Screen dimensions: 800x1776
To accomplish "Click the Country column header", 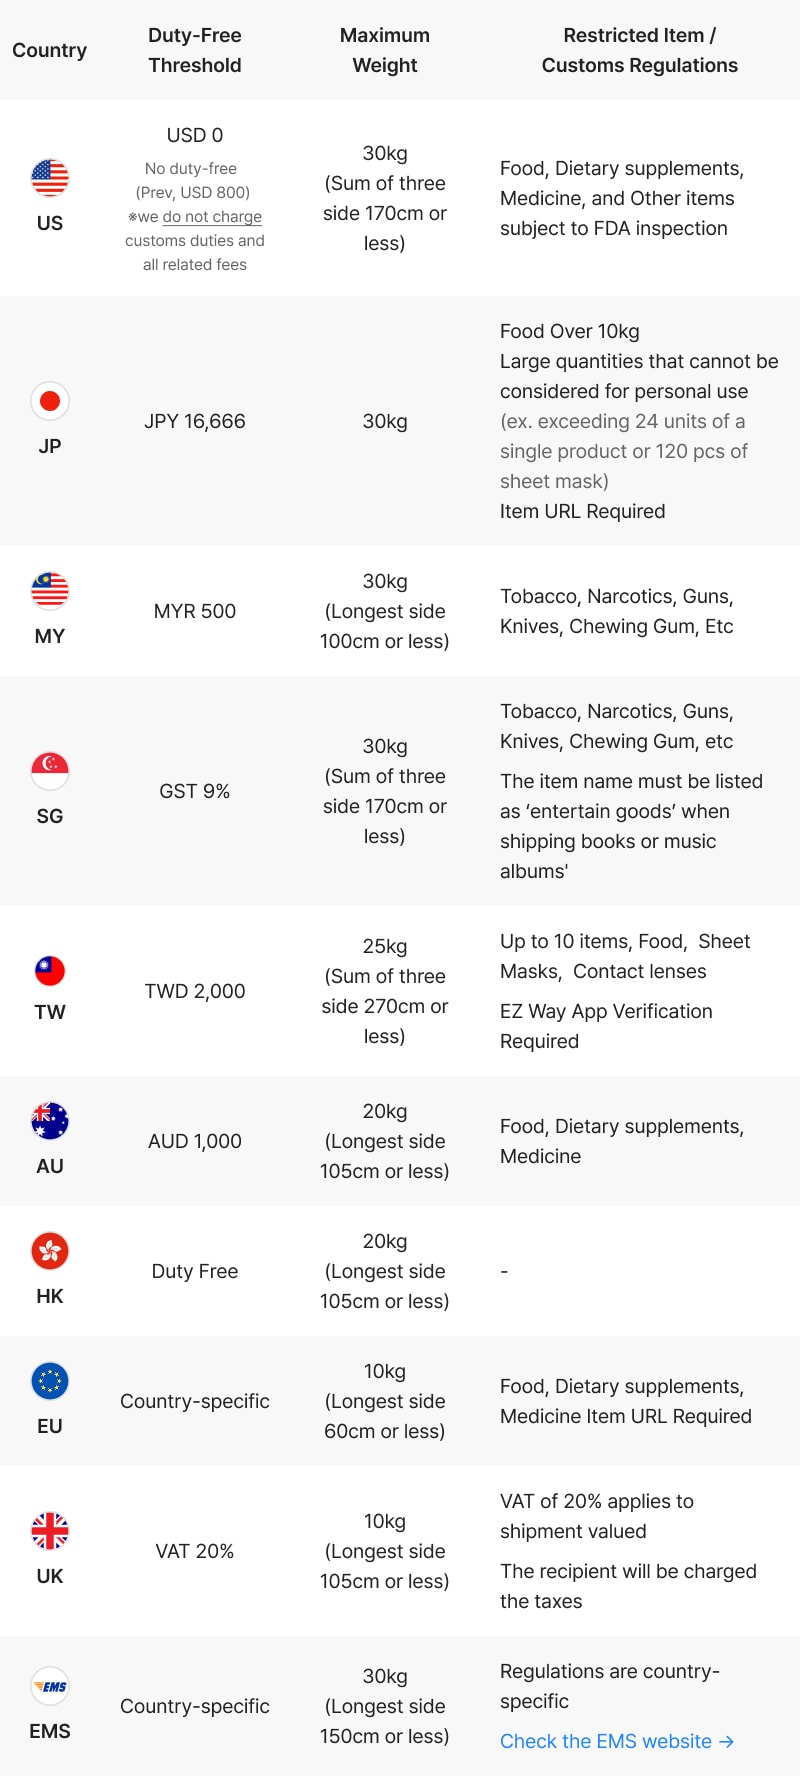I will pos(50,50).
